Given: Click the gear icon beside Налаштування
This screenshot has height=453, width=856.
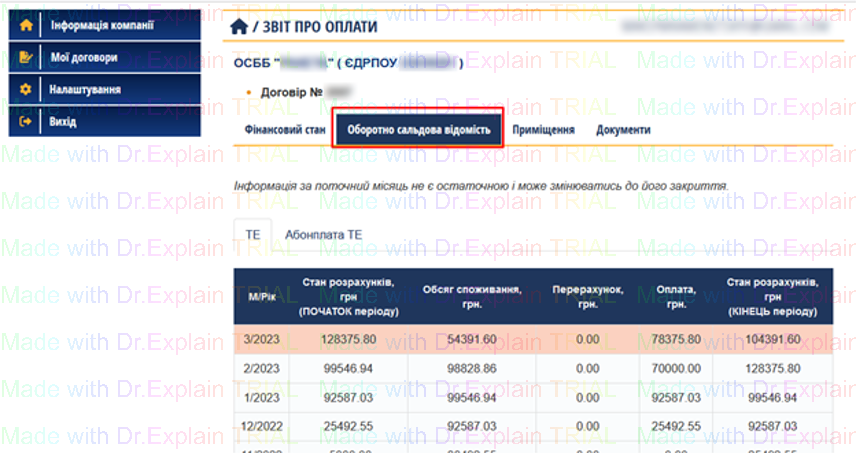Looking at the screenshot, I should pyautogui.click(x=26, y=90).
